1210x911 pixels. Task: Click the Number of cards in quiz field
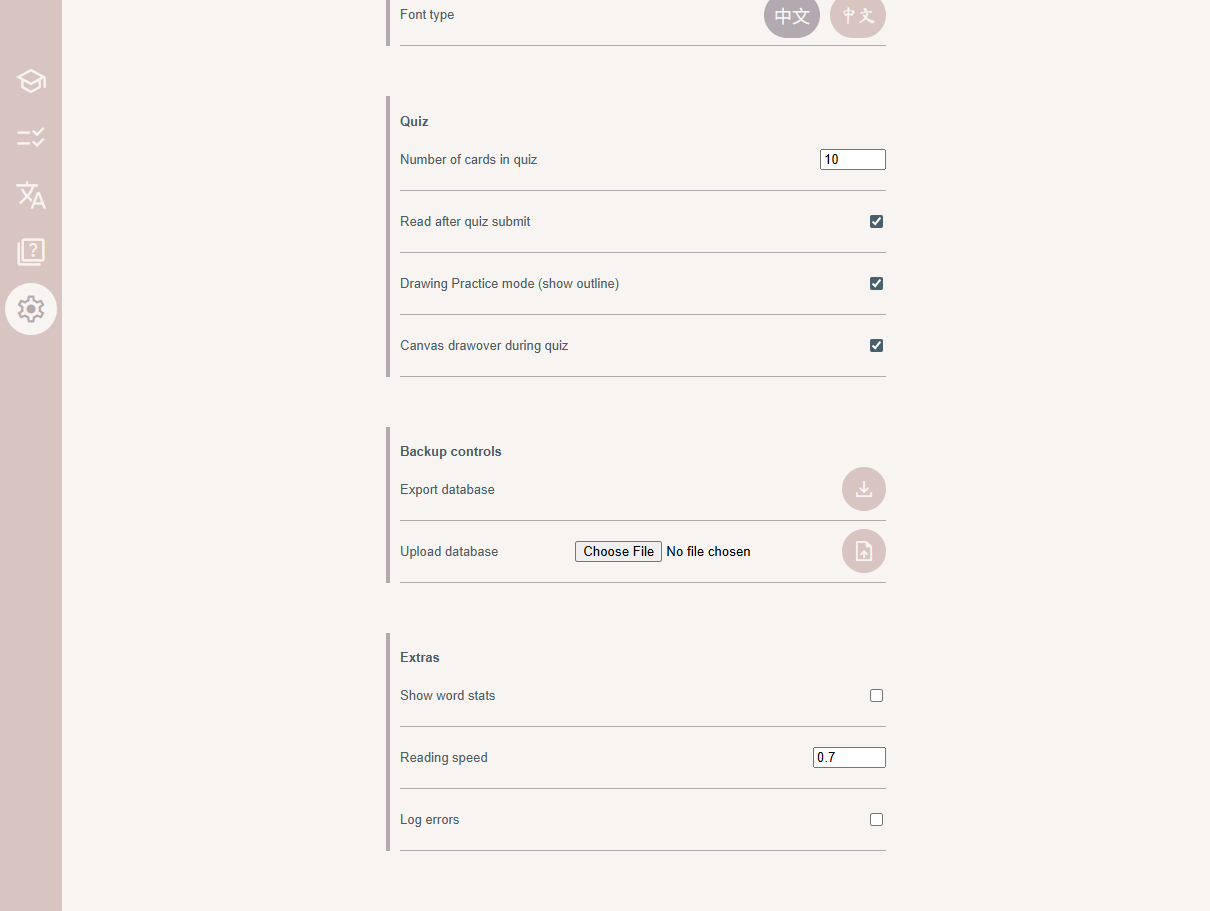pos(852,159)
